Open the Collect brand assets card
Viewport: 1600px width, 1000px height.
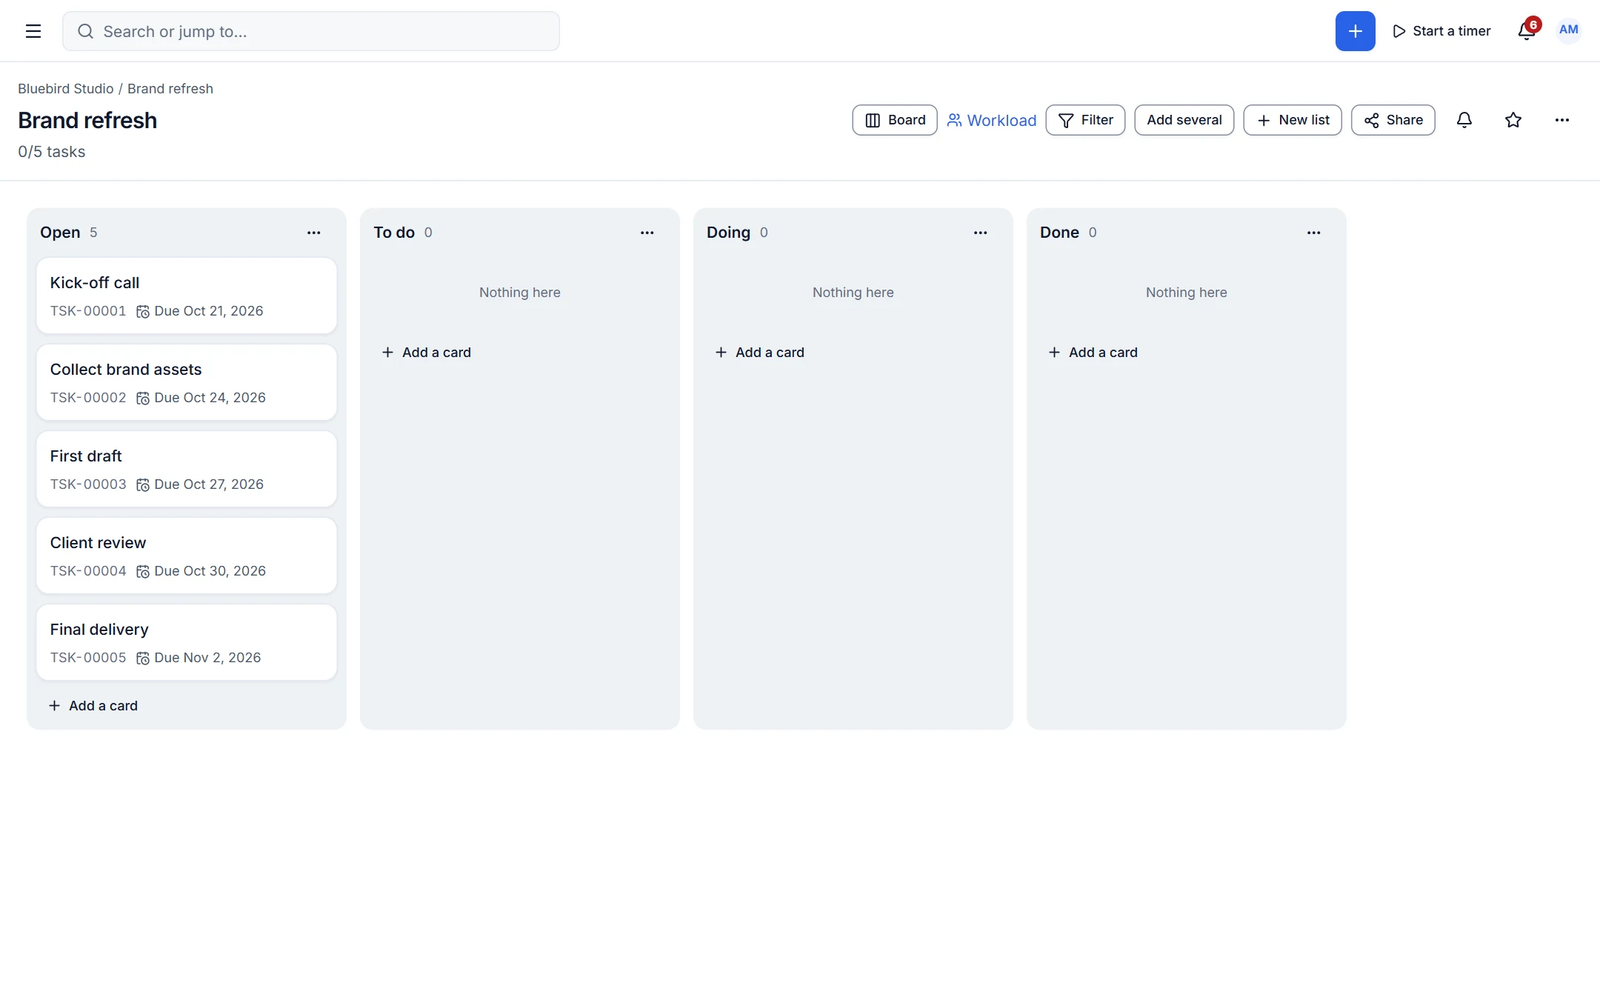click(x=187, y=382)
